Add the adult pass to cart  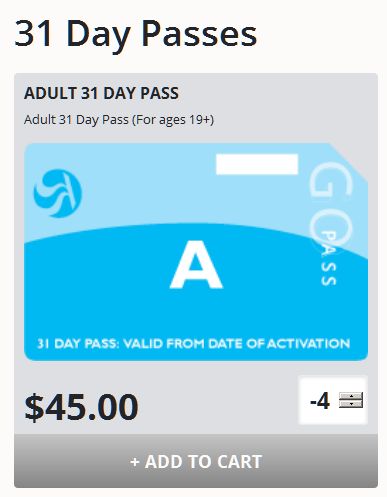pos(196,461)
